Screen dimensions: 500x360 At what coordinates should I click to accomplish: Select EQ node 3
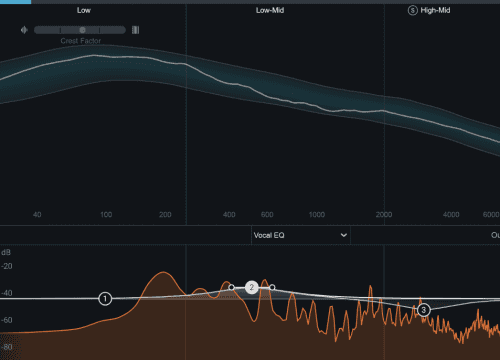(x=423, y=310)
